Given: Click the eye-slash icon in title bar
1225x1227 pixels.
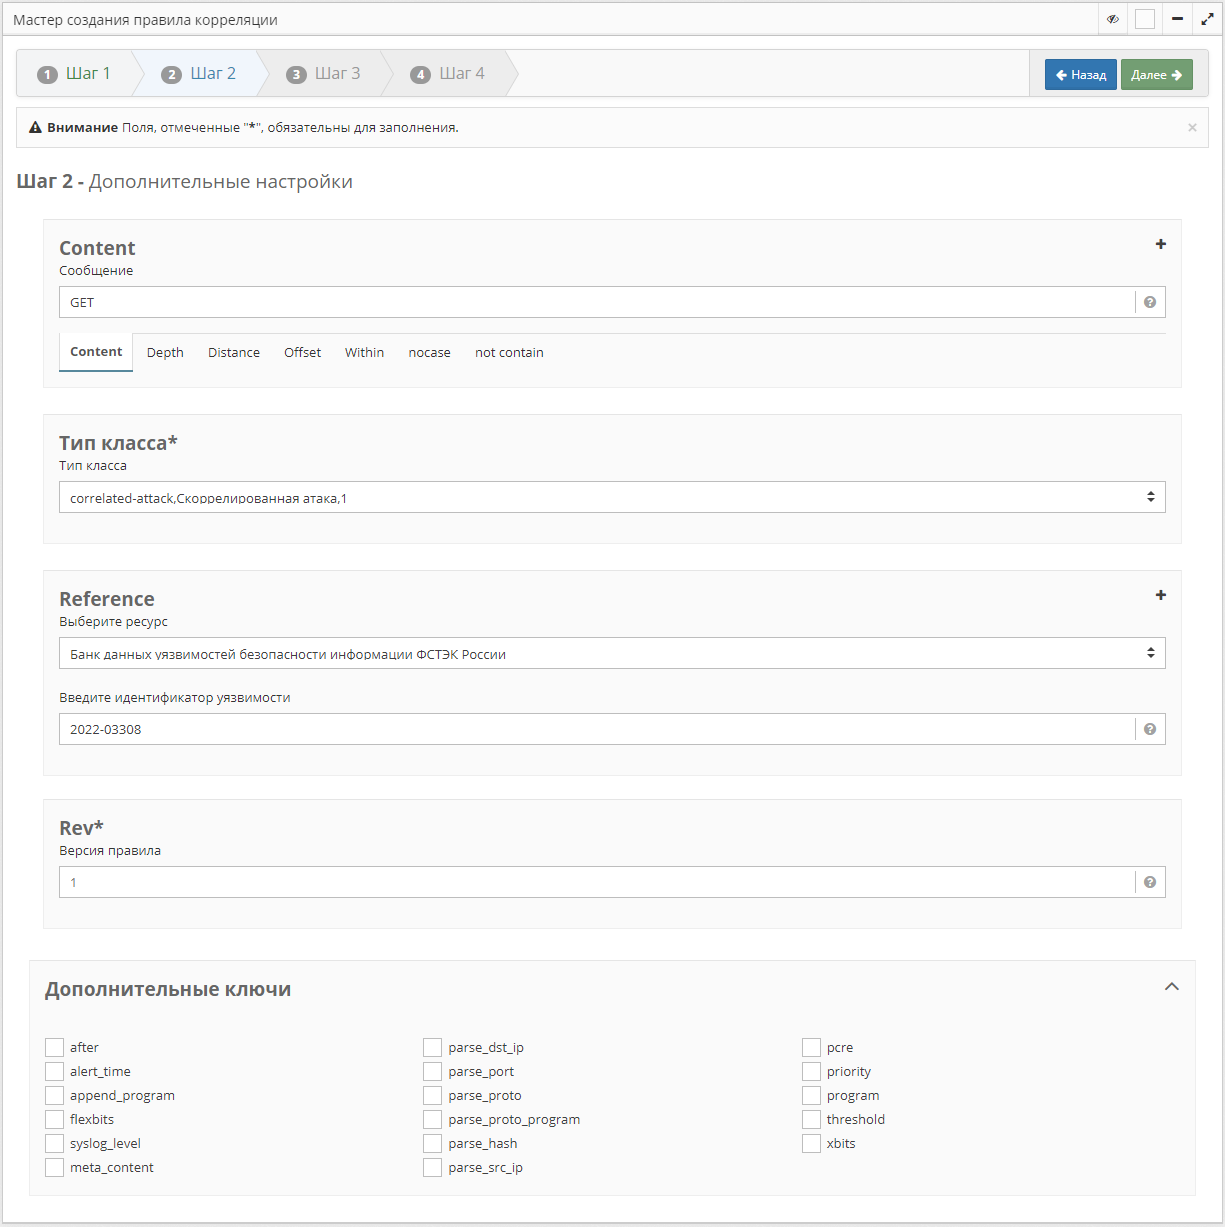Looking at the screenshot, I should [1113, 19].
